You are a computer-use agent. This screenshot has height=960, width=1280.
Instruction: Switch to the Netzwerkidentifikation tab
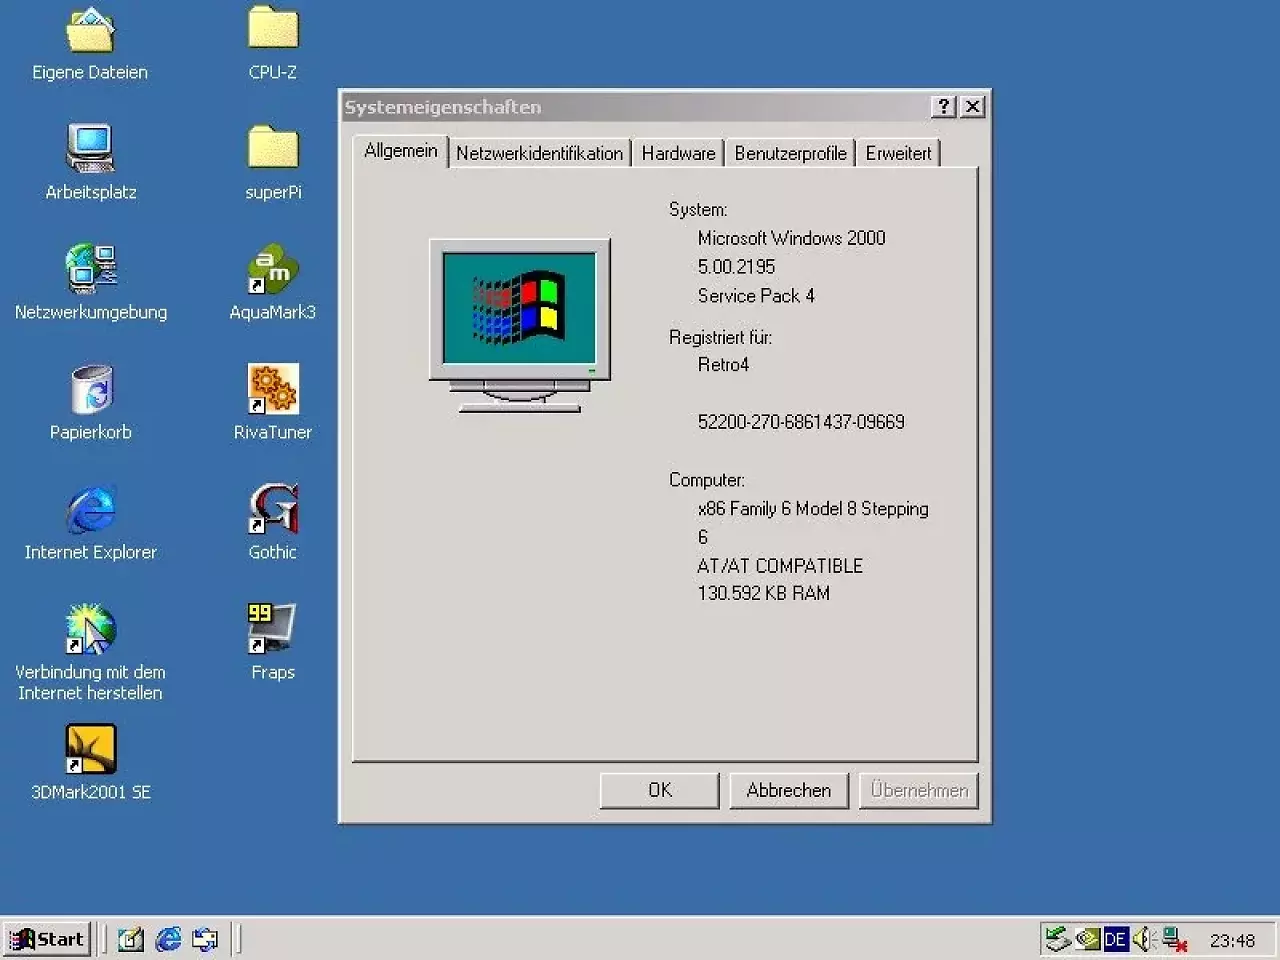539,153
